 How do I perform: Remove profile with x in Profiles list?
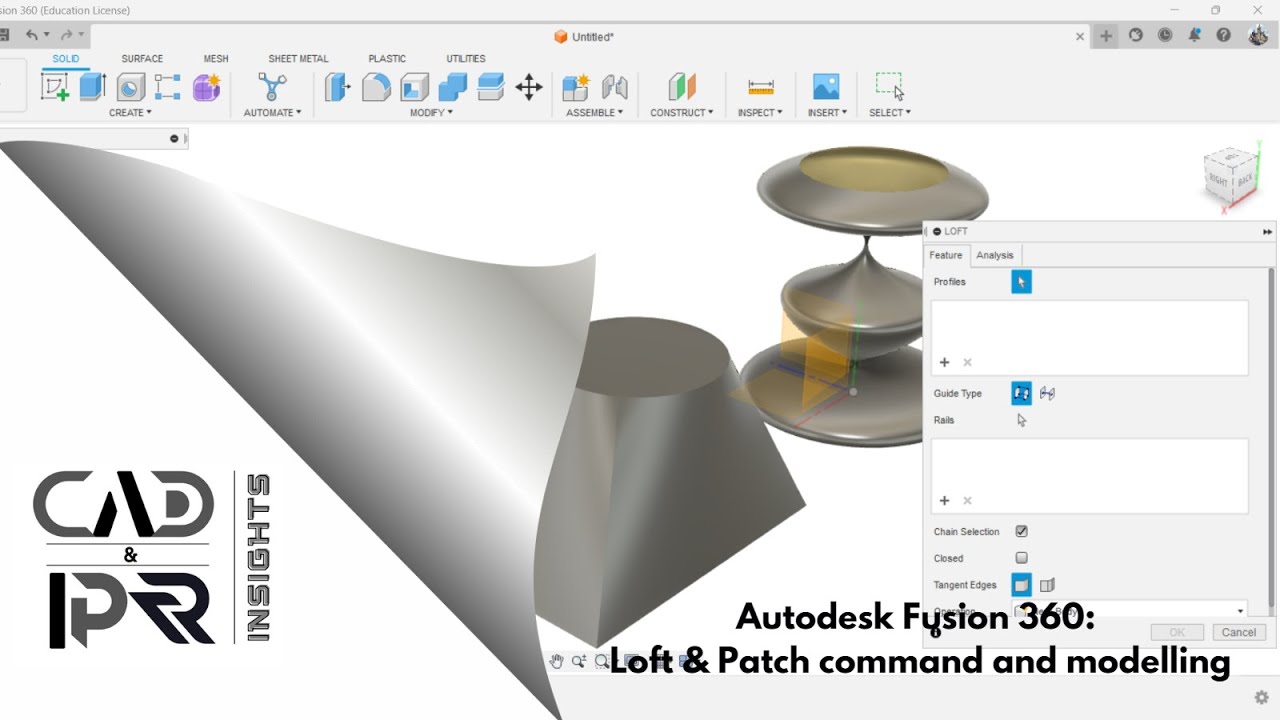[x=967, y=362]
